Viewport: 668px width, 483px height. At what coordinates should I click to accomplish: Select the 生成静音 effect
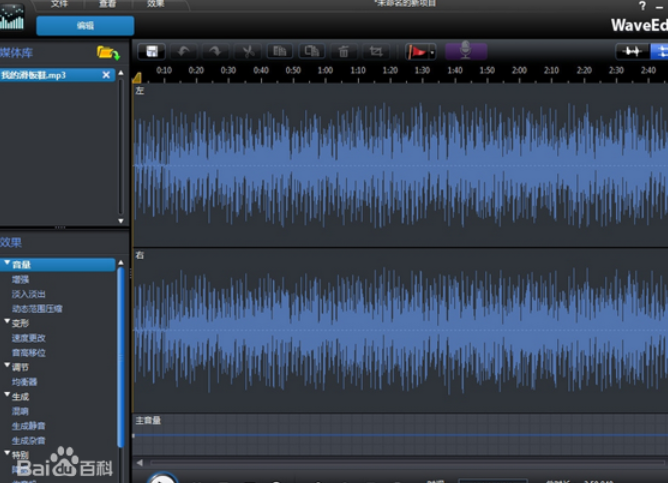[x=29, y=426]
